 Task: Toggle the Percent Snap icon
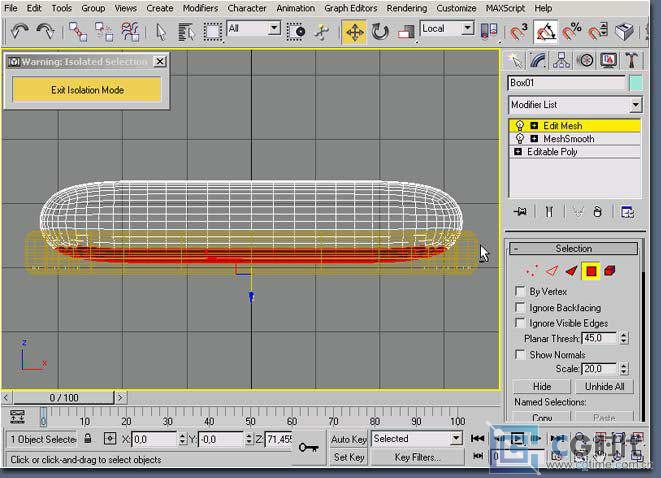tap(572, 32)
